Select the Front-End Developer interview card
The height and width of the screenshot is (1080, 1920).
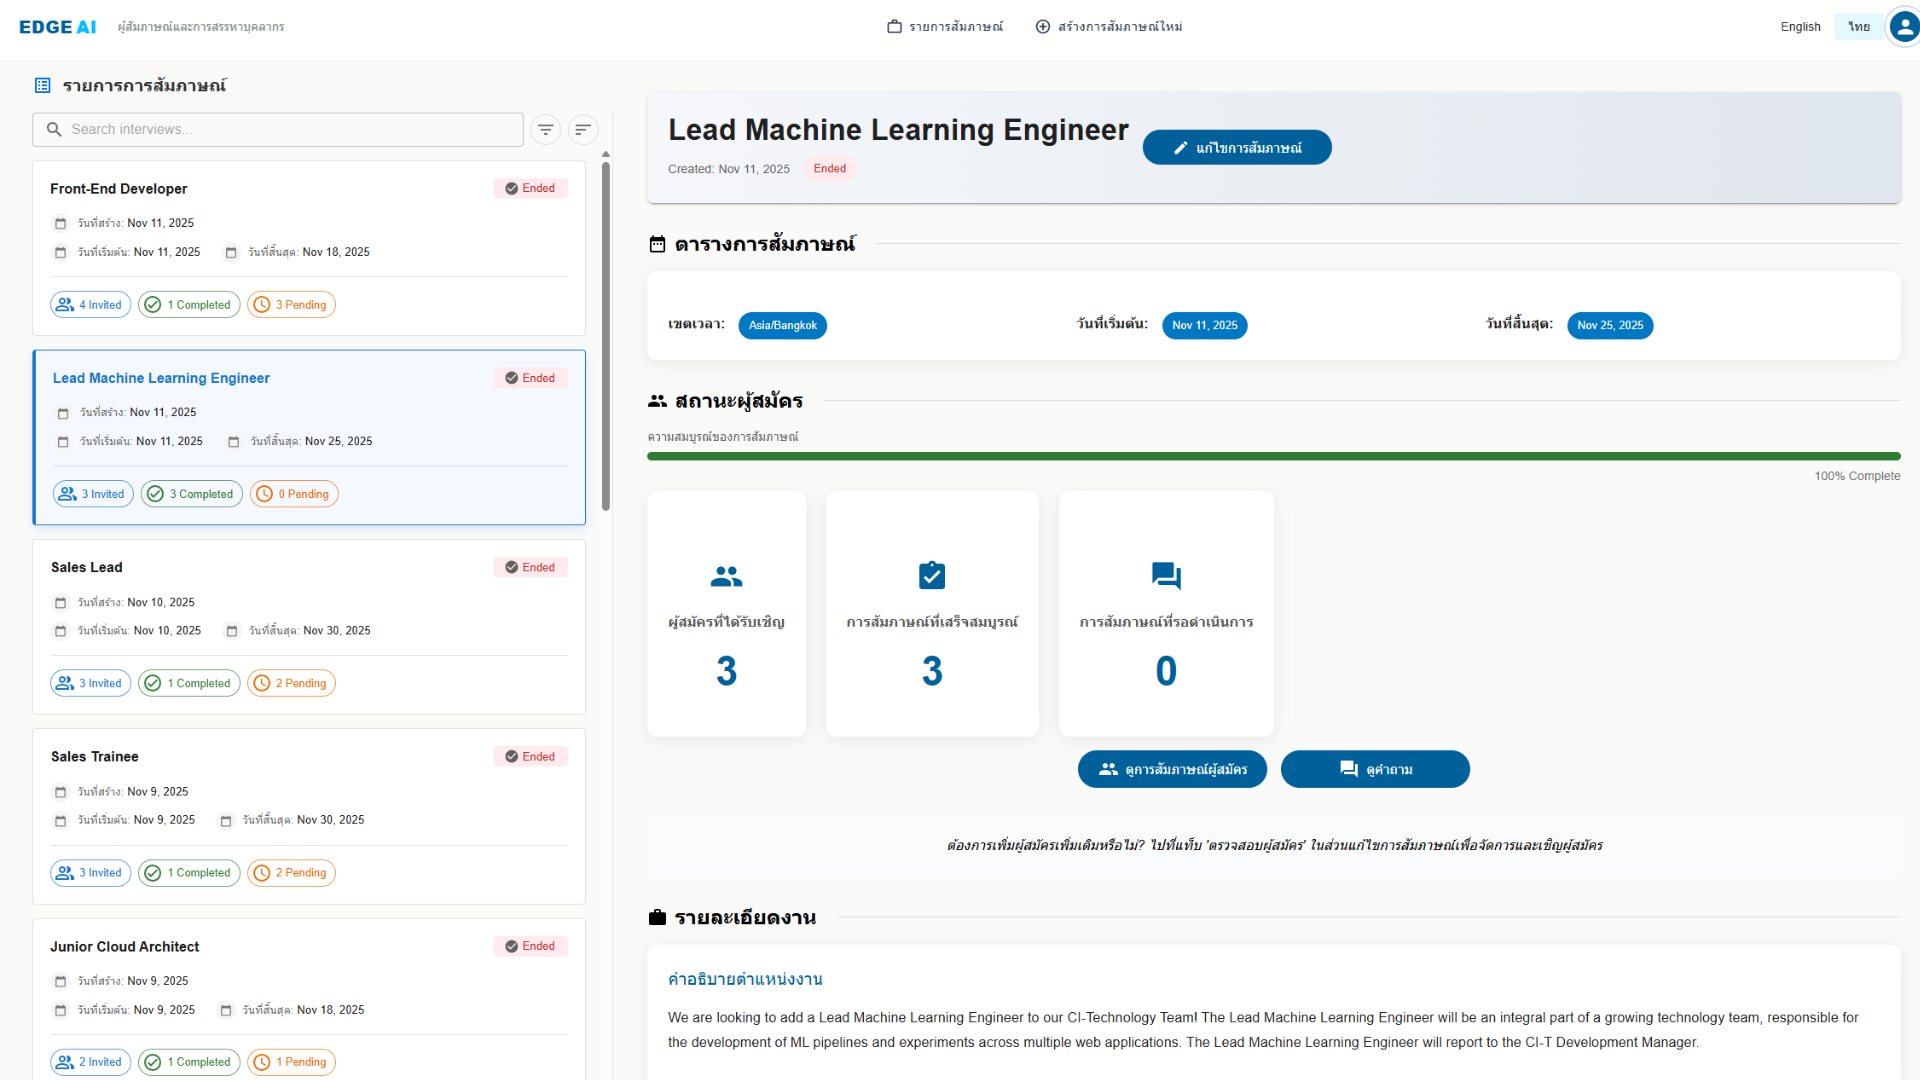(x=309, y=247)
